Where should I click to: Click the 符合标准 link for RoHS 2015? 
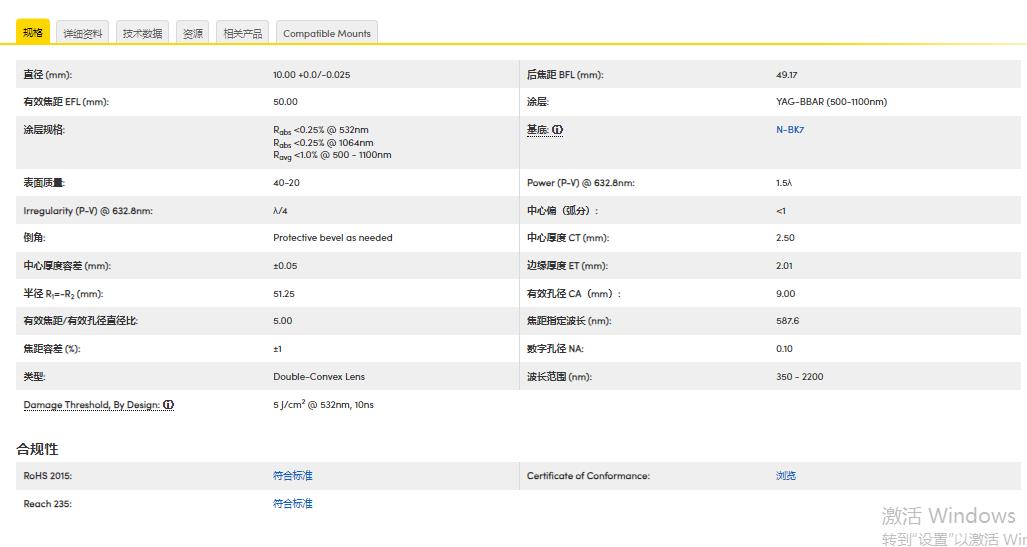(x=292, y=476)
